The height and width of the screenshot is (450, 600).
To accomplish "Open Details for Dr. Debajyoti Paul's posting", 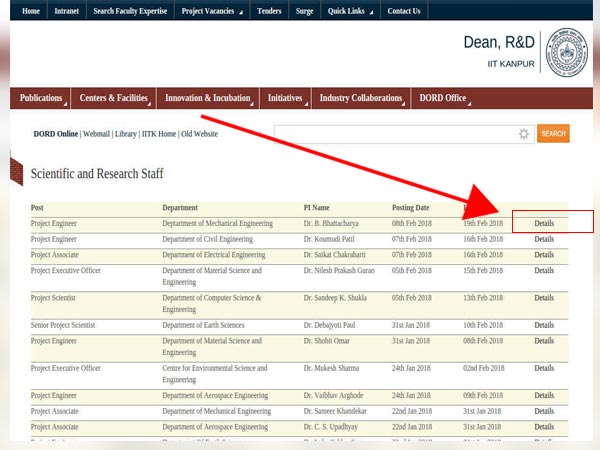I will 544,325.
